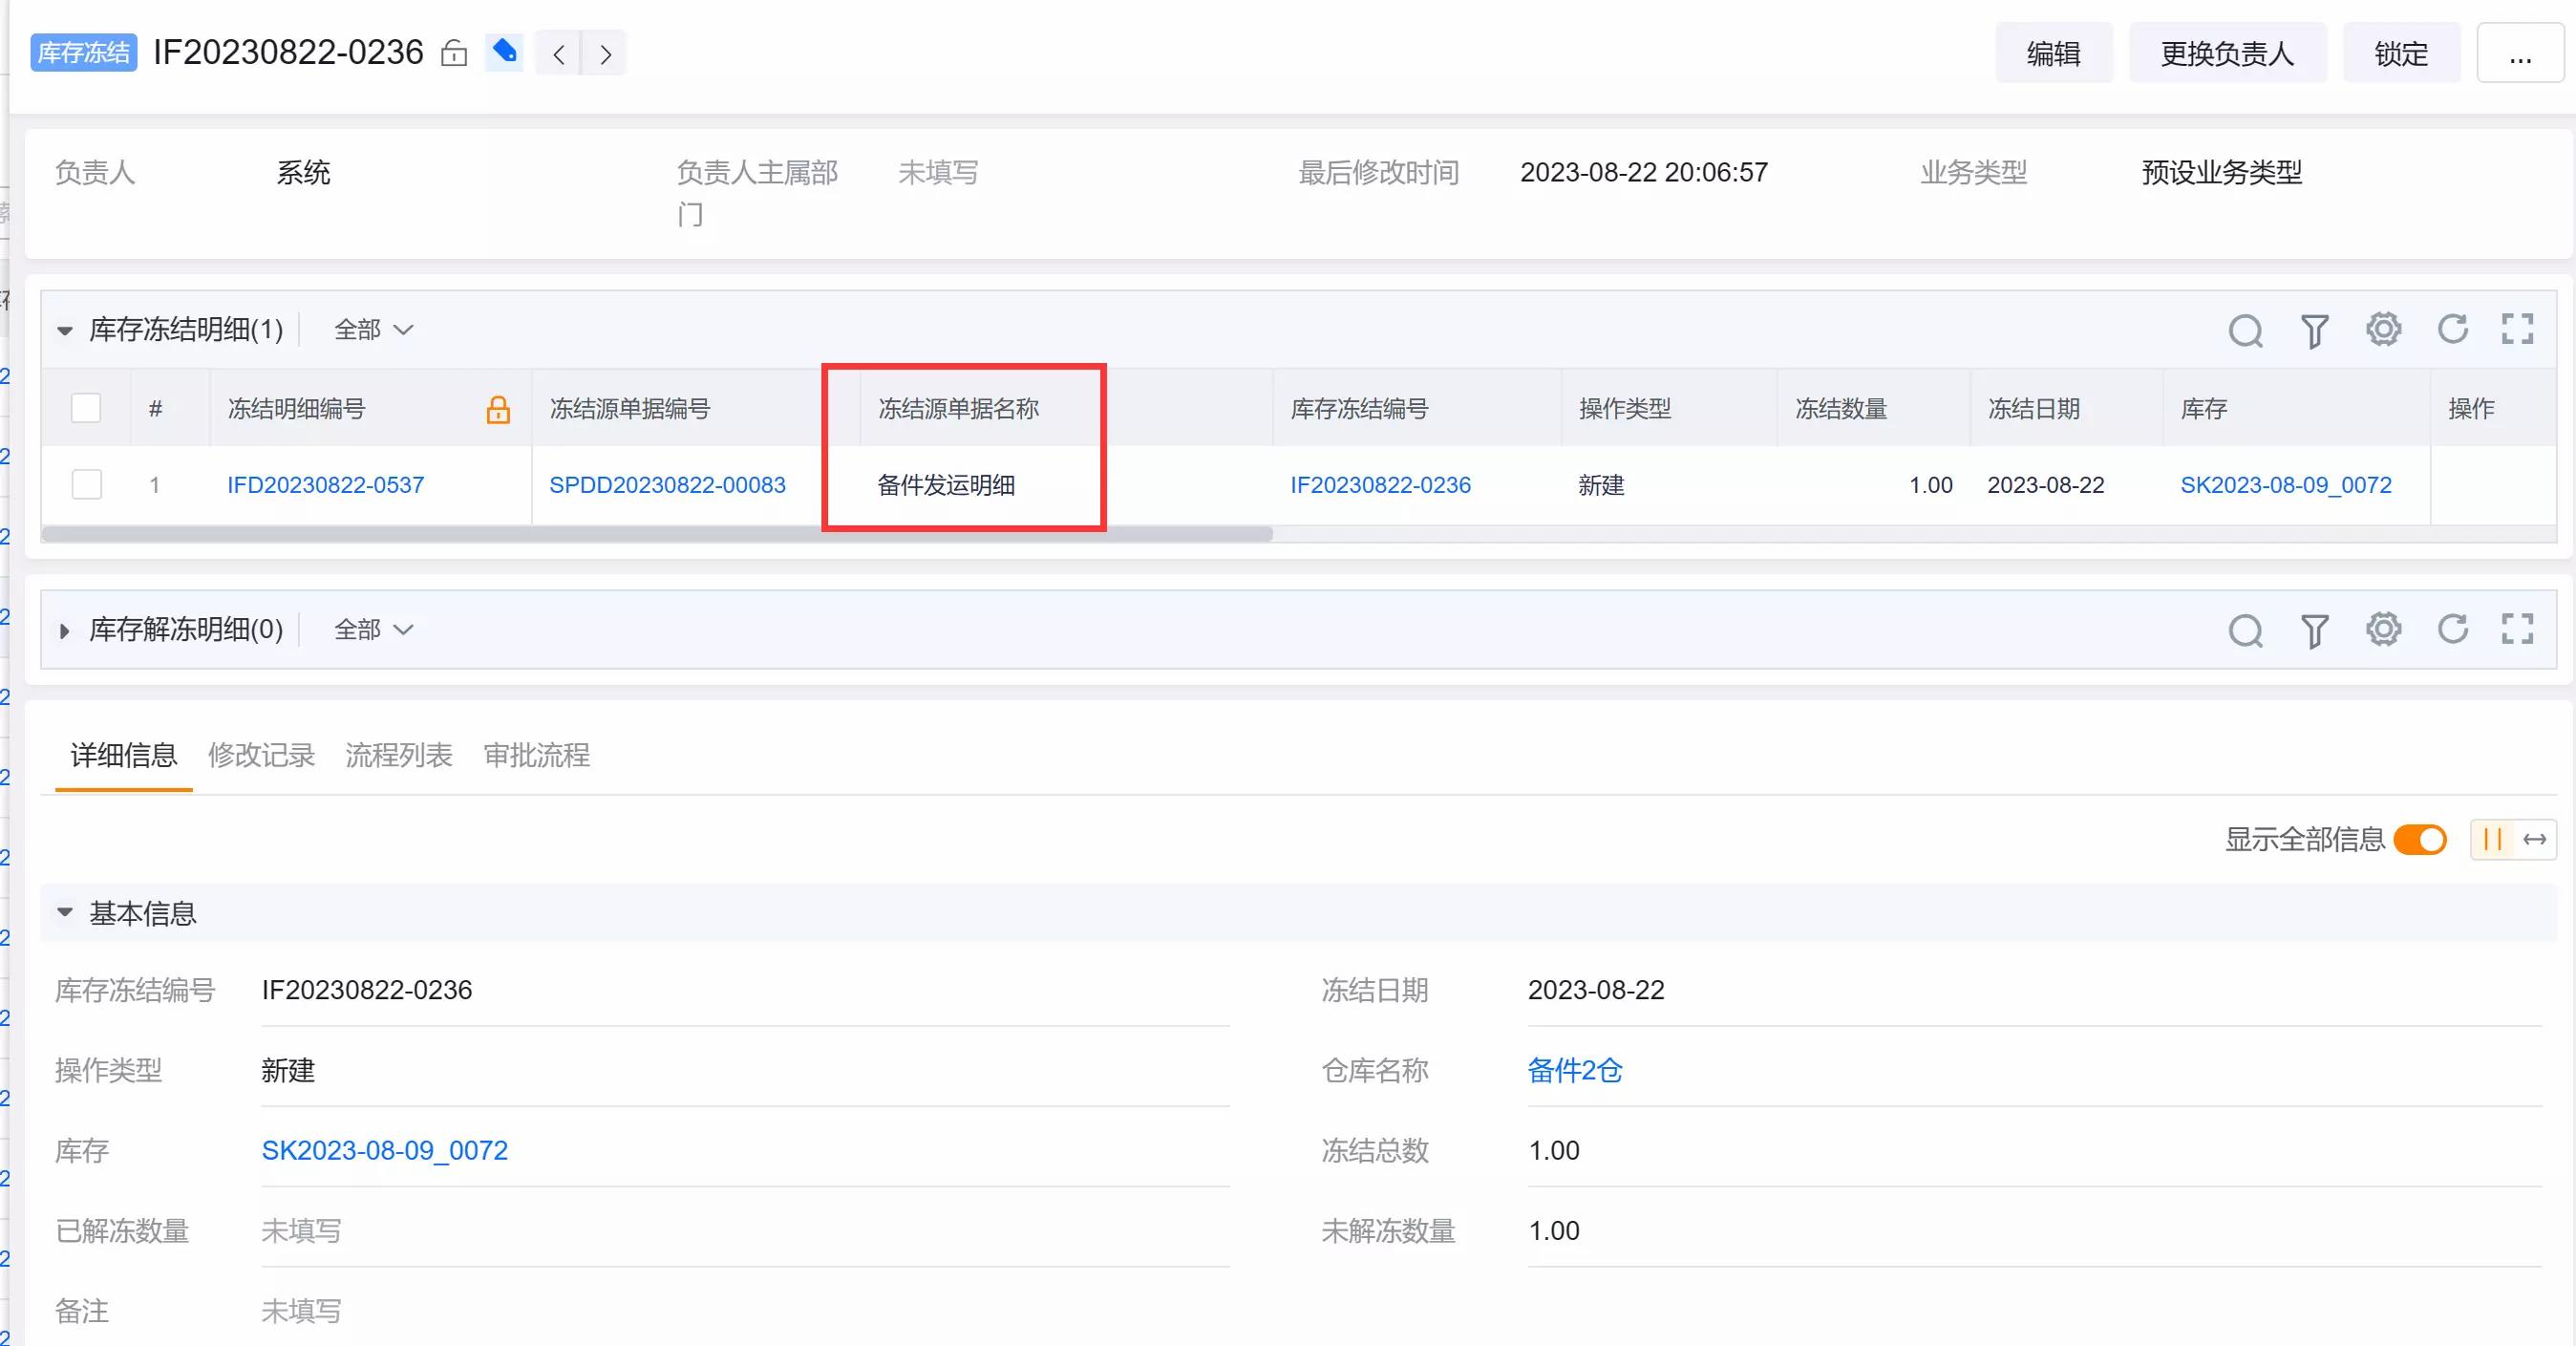Click the orange lock icon in 冻结明细编号 column

tap(498, 409)
